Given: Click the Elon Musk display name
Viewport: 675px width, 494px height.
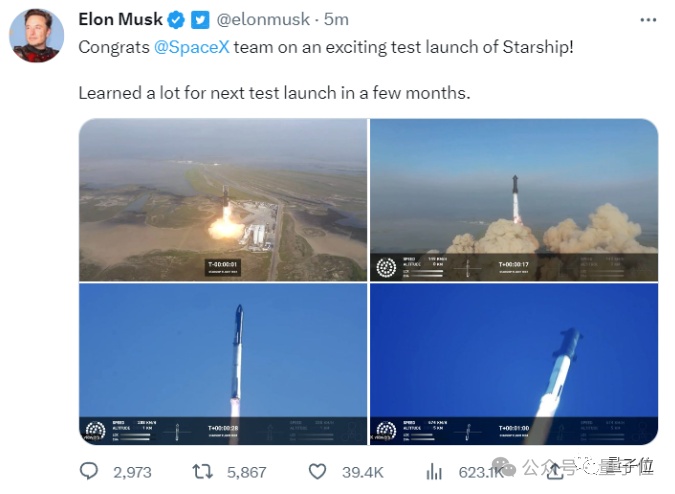Looking at the screenshot, I should [121, 19].
